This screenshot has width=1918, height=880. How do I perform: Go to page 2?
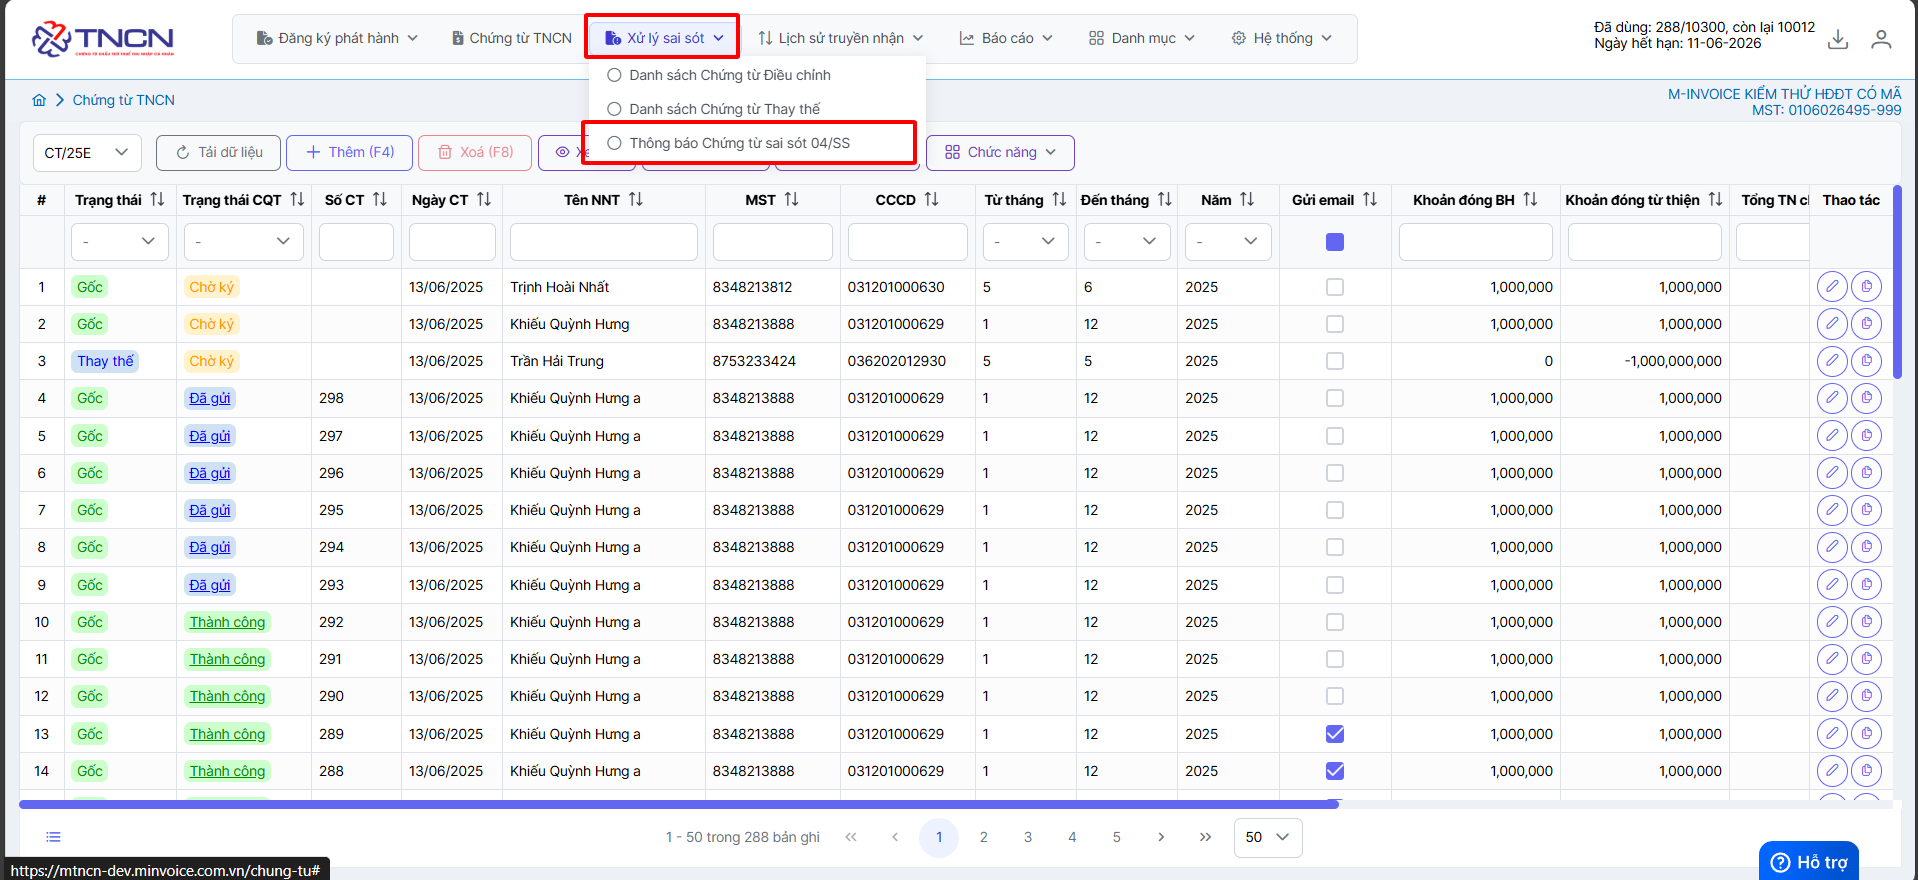(x=983, y=837)
